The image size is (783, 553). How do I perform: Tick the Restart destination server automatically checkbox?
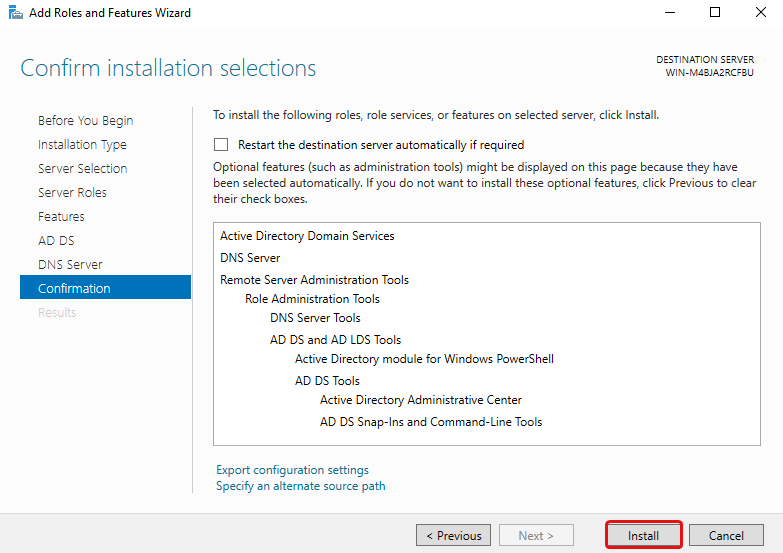(221, 145)
